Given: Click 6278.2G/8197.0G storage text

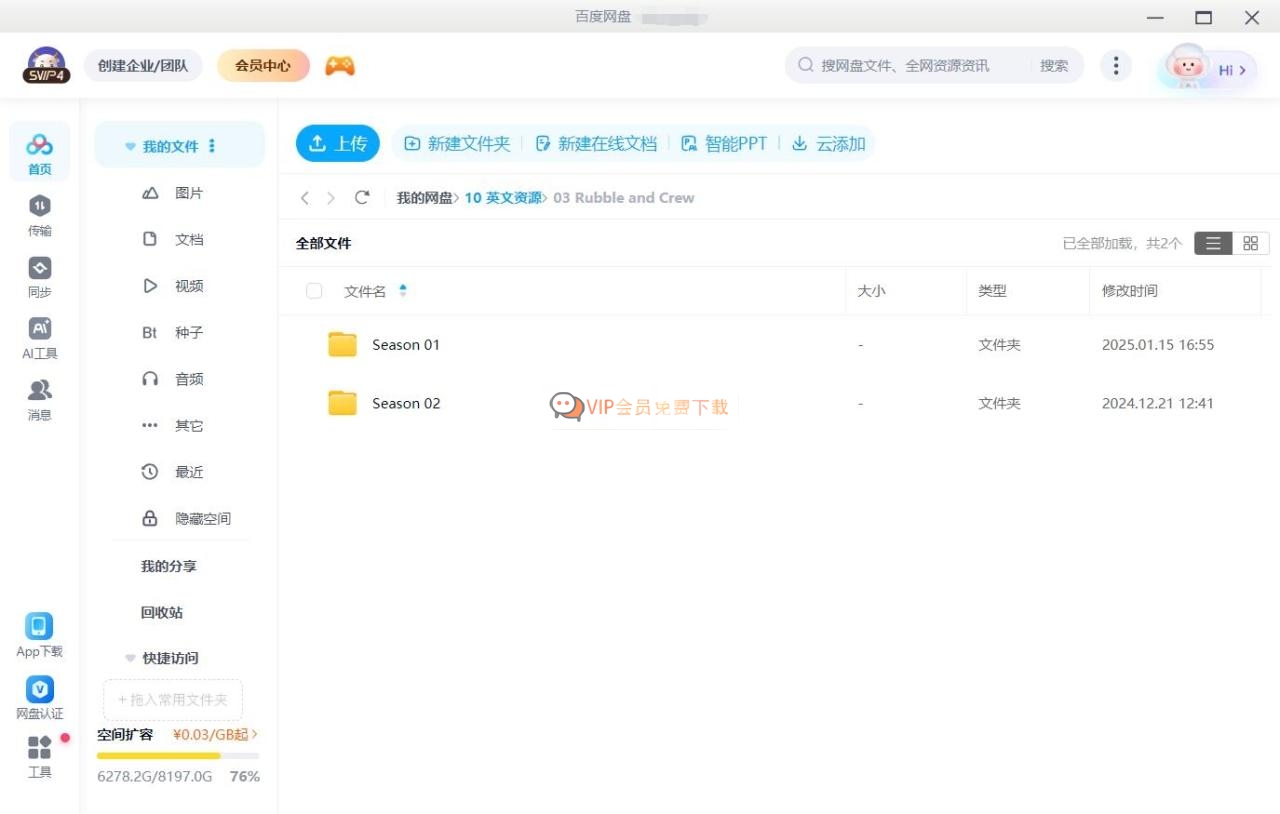Looking at the screenshot, I should [x=155, y=776].
